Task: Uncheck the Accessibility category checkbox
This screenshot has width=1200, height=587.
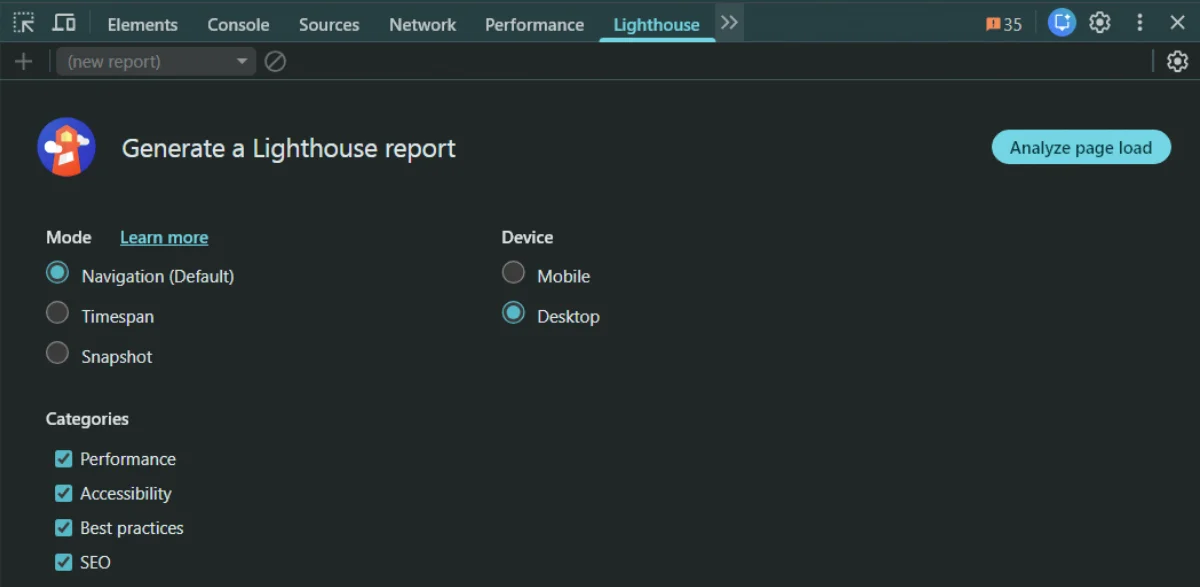Action: click(64, 493)
